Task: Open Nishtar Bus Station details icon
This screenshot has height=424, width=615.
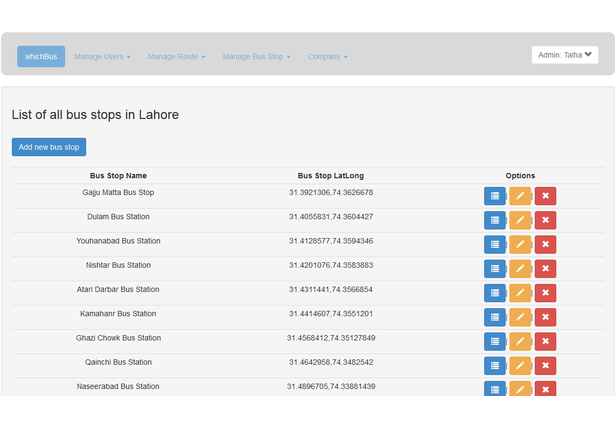Action: [495, 269]
